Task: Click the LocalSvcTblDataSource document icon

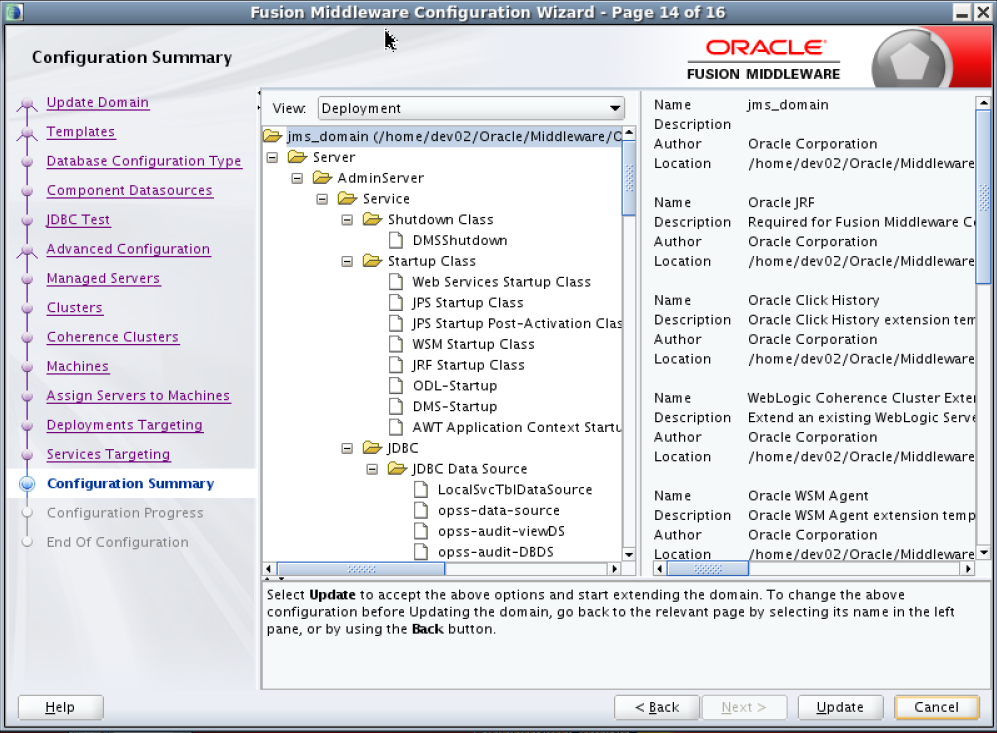Action: point(421,490)
